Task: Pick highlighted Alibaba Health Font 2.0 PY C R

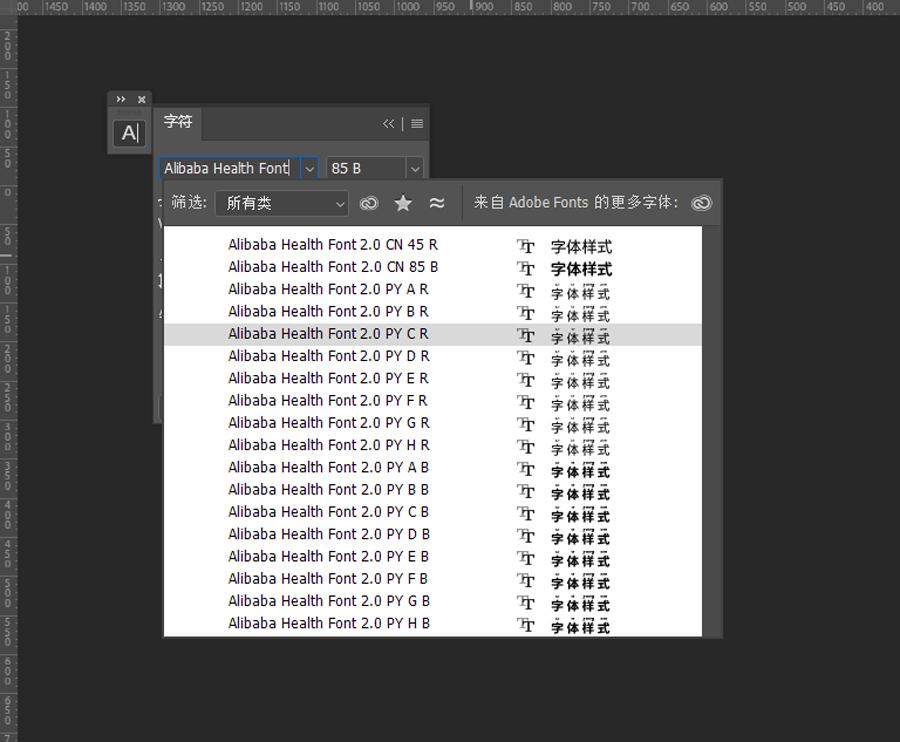Action: (x=433, y=335)
